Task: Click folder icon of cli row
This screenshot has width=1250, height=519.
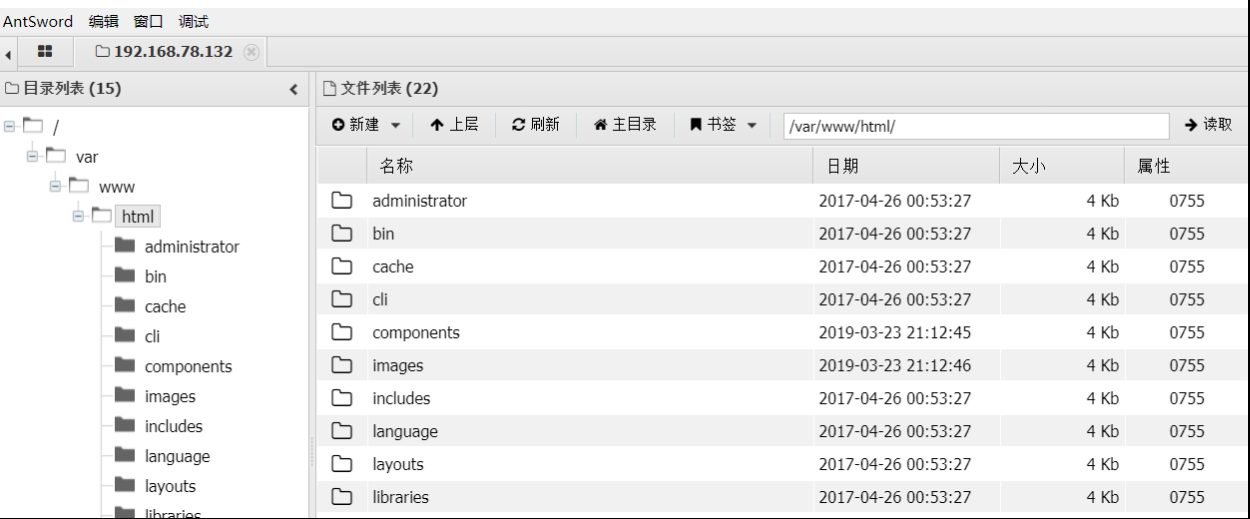Action: pyautogui.click(x=342, y=299)
